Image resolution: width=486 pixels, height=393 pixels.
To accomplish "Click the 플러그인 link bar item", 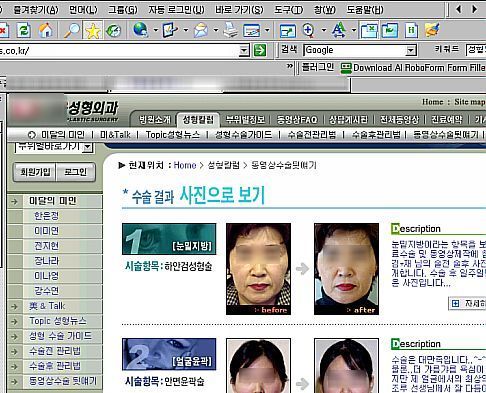I will 318,67.
